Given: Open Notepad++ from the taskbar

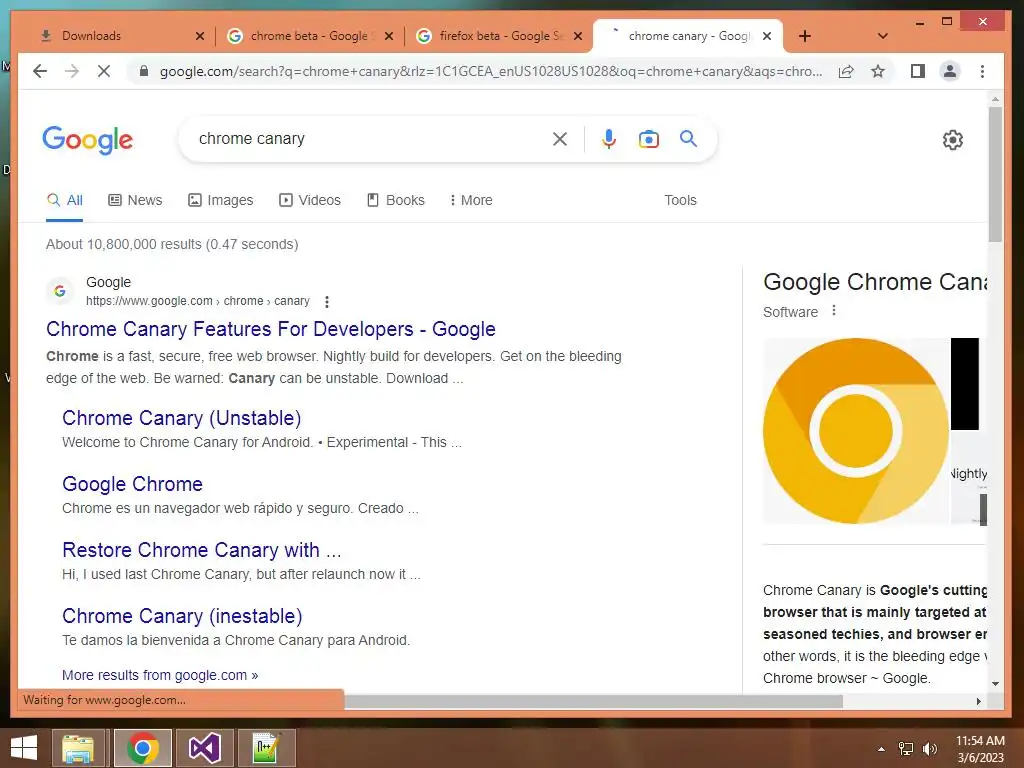Looking at the screenshot, I should point(266,748).
